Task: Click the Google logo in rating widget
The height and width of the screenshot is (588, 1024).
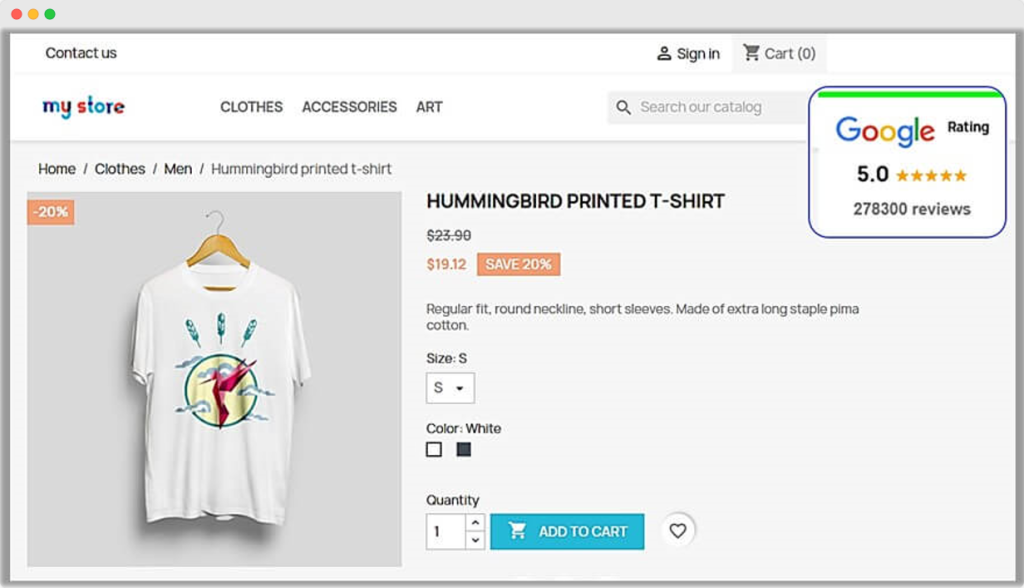Action: (884, 130)
